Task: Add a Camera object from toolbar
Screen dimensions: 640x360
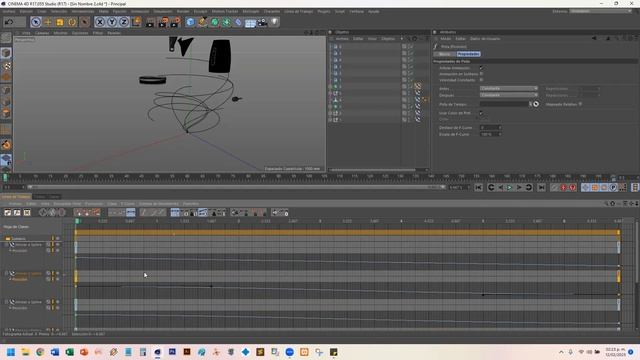Action: [262, 22]
